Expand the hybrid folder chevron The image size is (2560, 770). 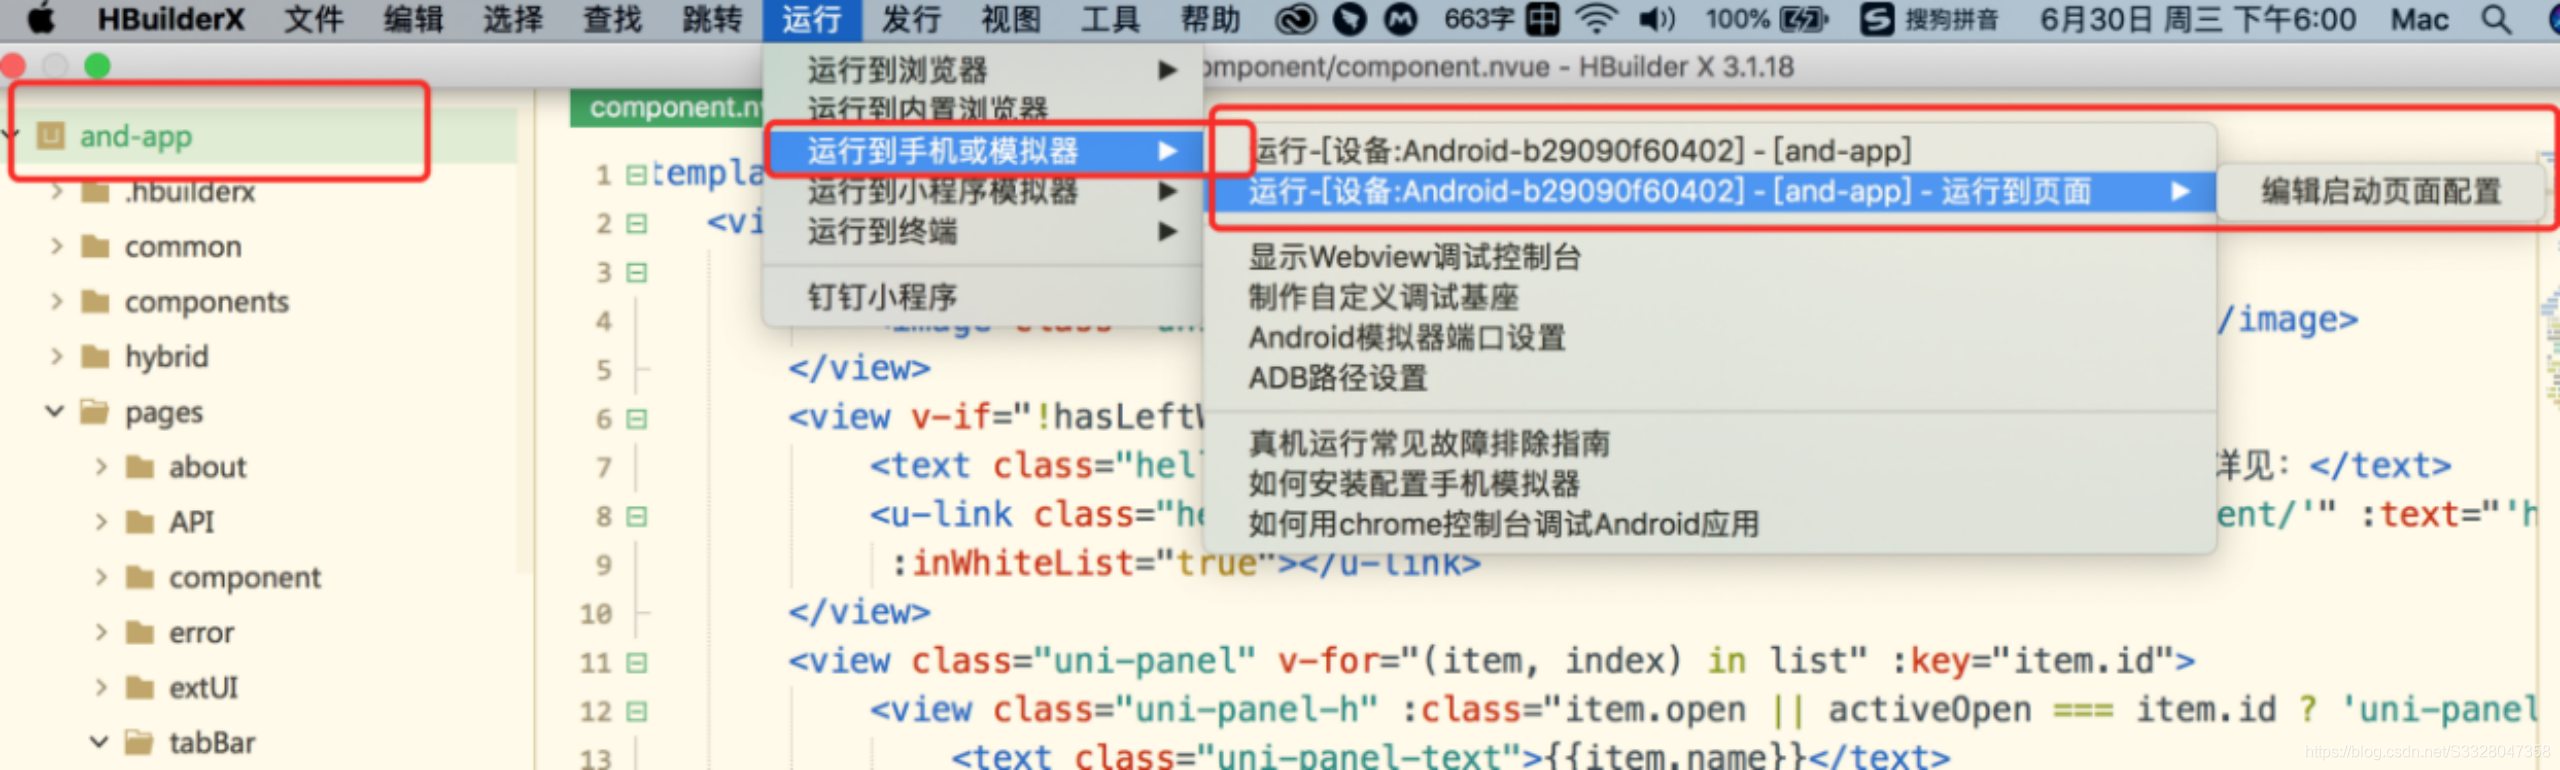(56, 356)
